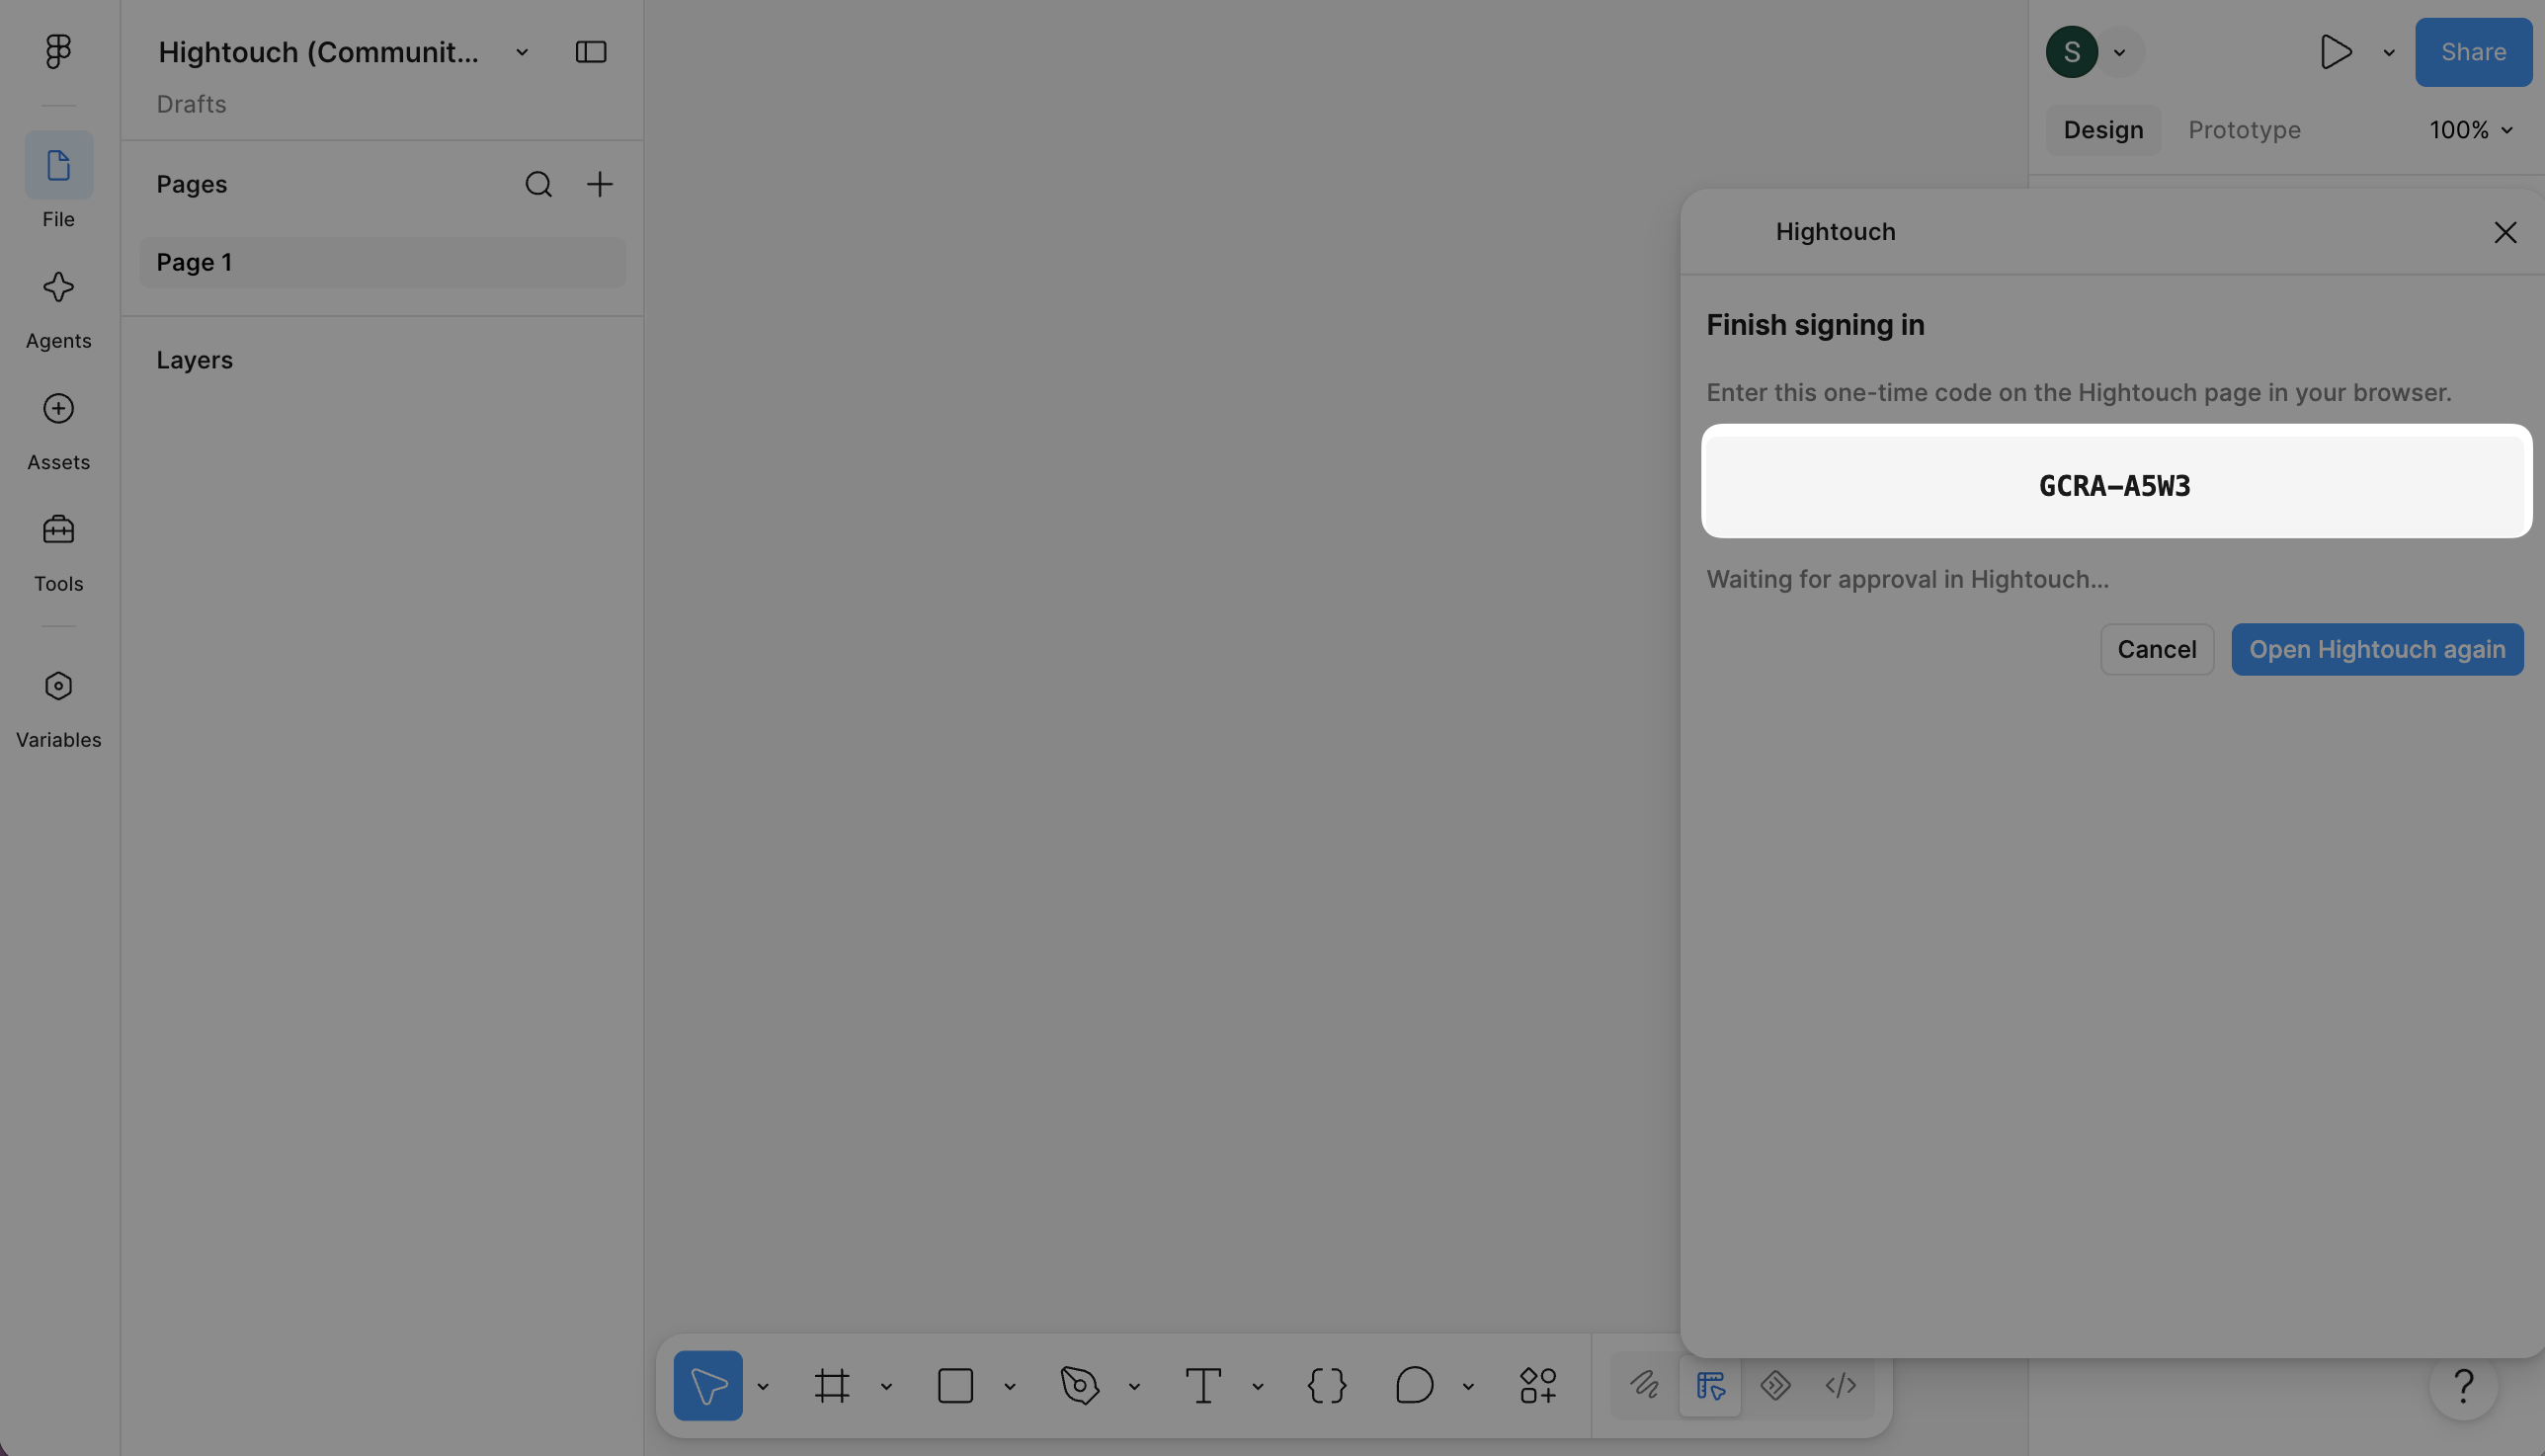The width and height of the screenshot is (2545, 1456).
Task: Expand the shape tools dropdown chevron
Action: pos(1010,1387)
